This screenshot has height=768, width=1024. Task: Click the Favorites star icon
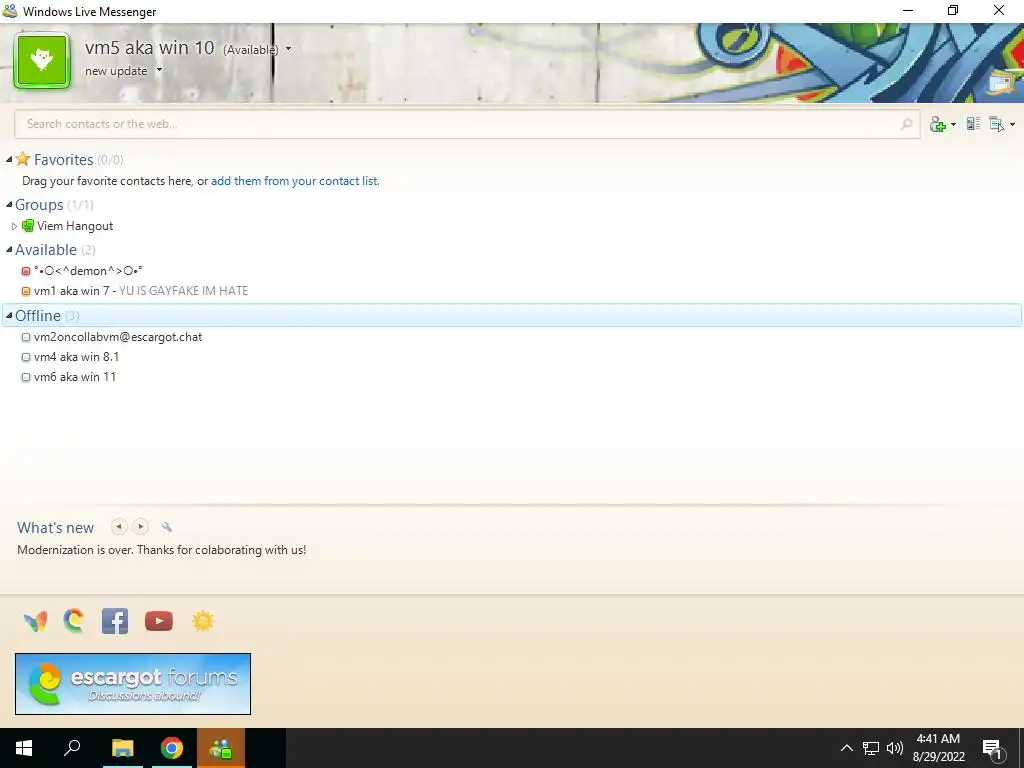click(x=23, y=159)
